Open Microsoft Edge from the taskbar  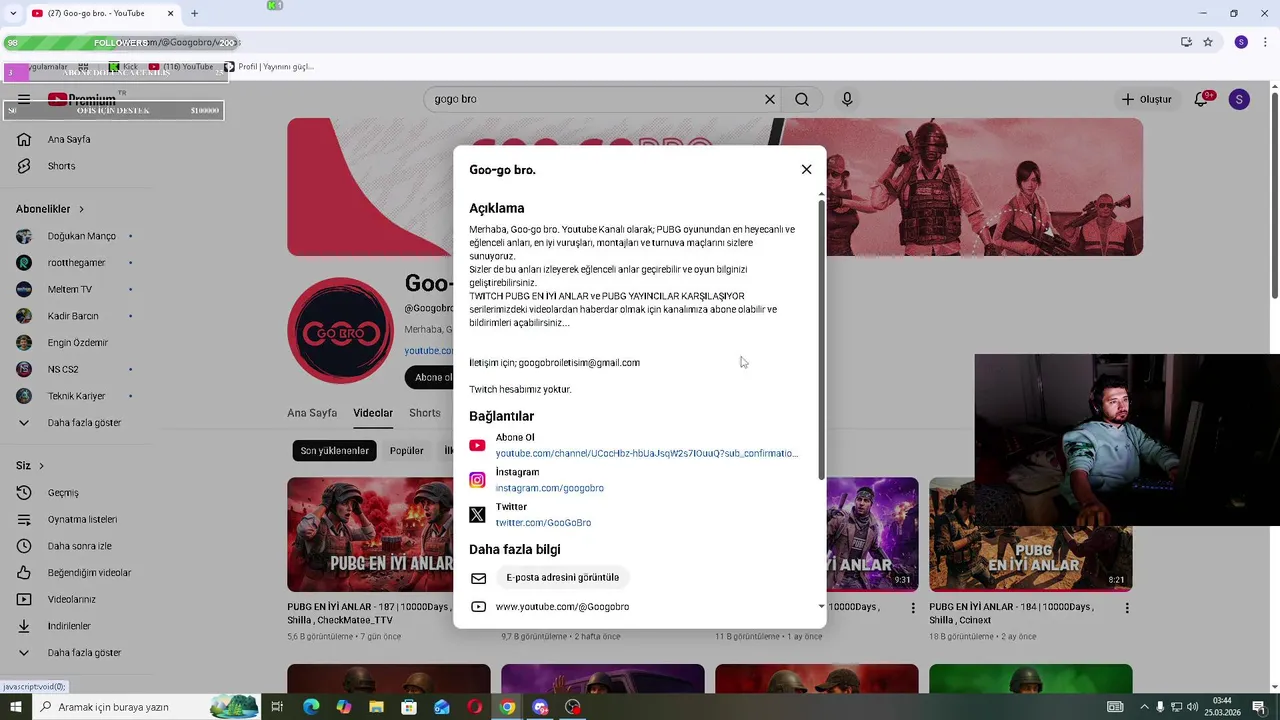(x=311, y=707)
